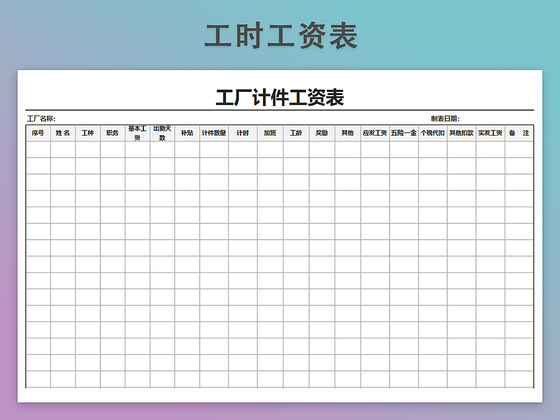Select the 实发工资 column header
560x420 pixels.
[x=490, y=133]
